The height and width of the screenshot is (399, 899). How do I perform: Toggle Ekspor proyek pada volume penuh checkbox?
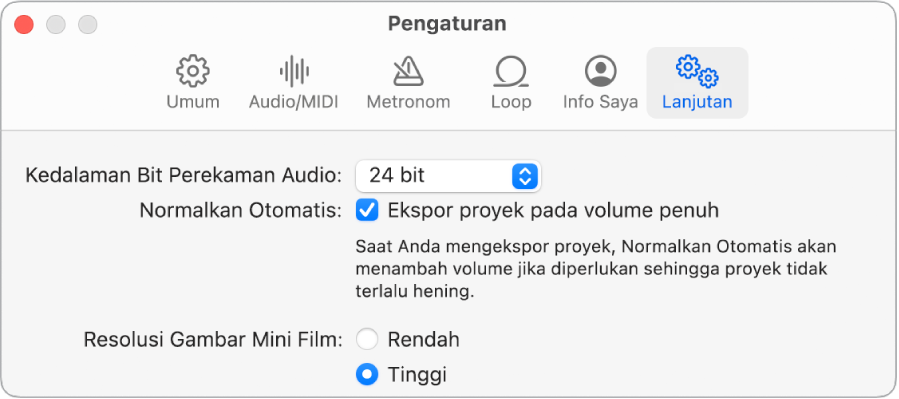(x=367, y=210)
